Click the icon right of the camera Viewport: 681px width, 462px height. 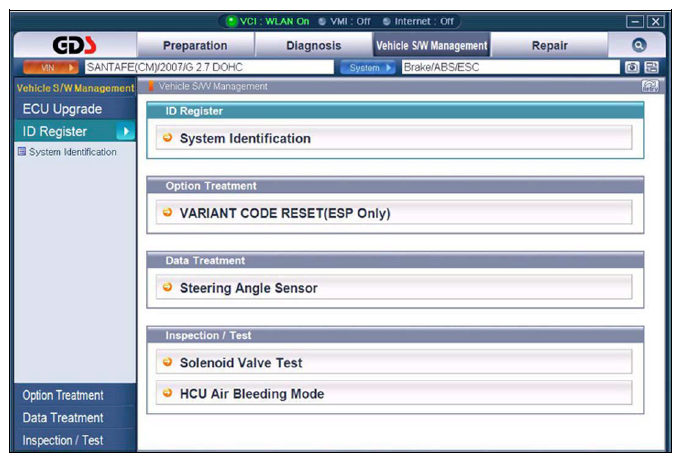tap(651, 67)
